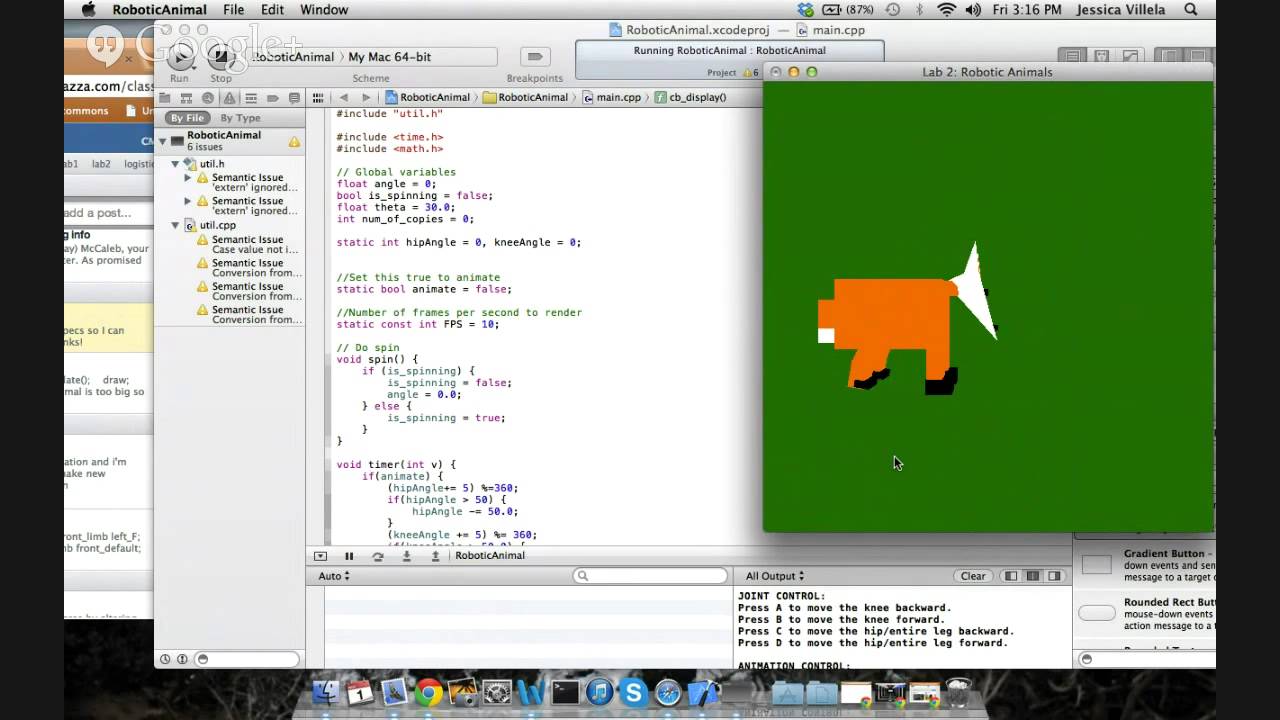1280x720 pixels.
Task: Go forward in editor history
Action: click(x=366, y=98)
